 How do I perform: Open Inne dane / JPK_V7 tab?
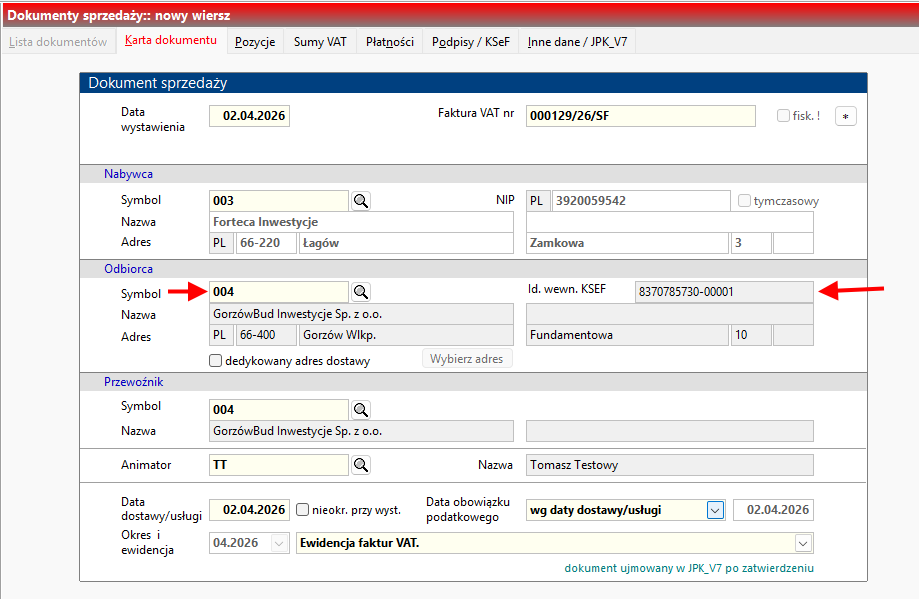577,42
